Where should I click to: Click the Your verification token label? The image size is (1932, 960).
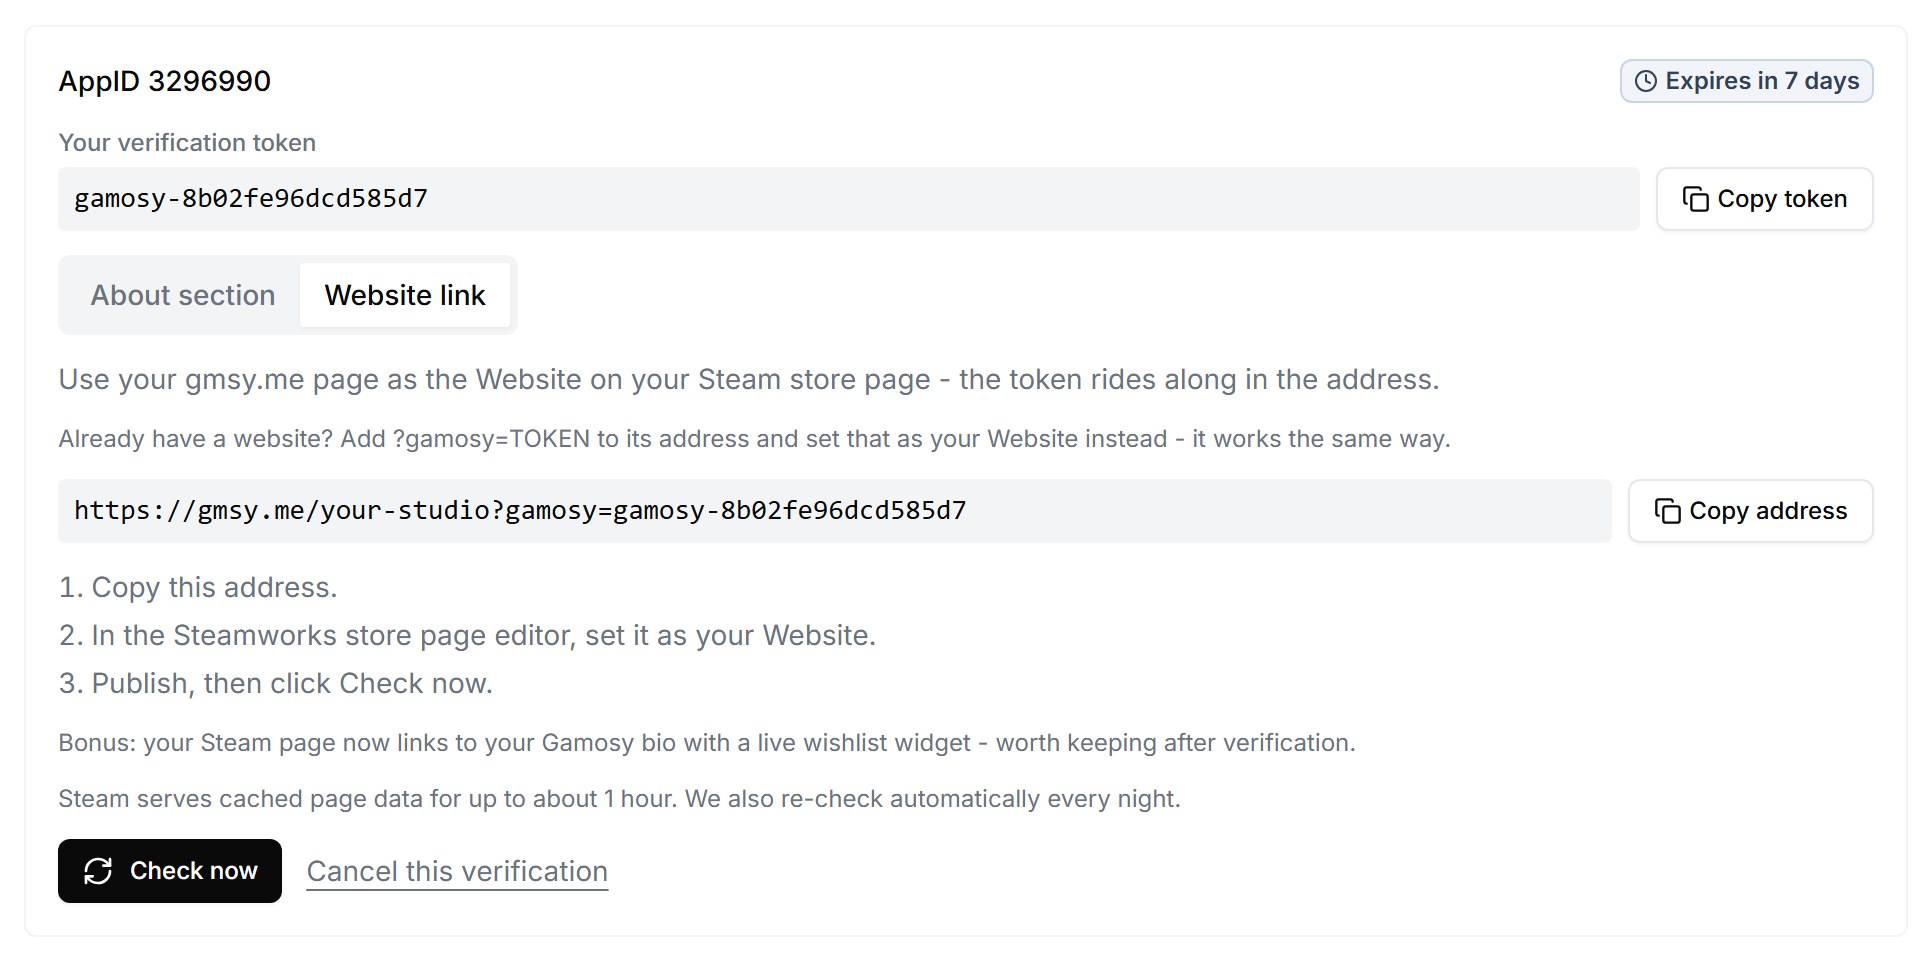coord(187,143)
